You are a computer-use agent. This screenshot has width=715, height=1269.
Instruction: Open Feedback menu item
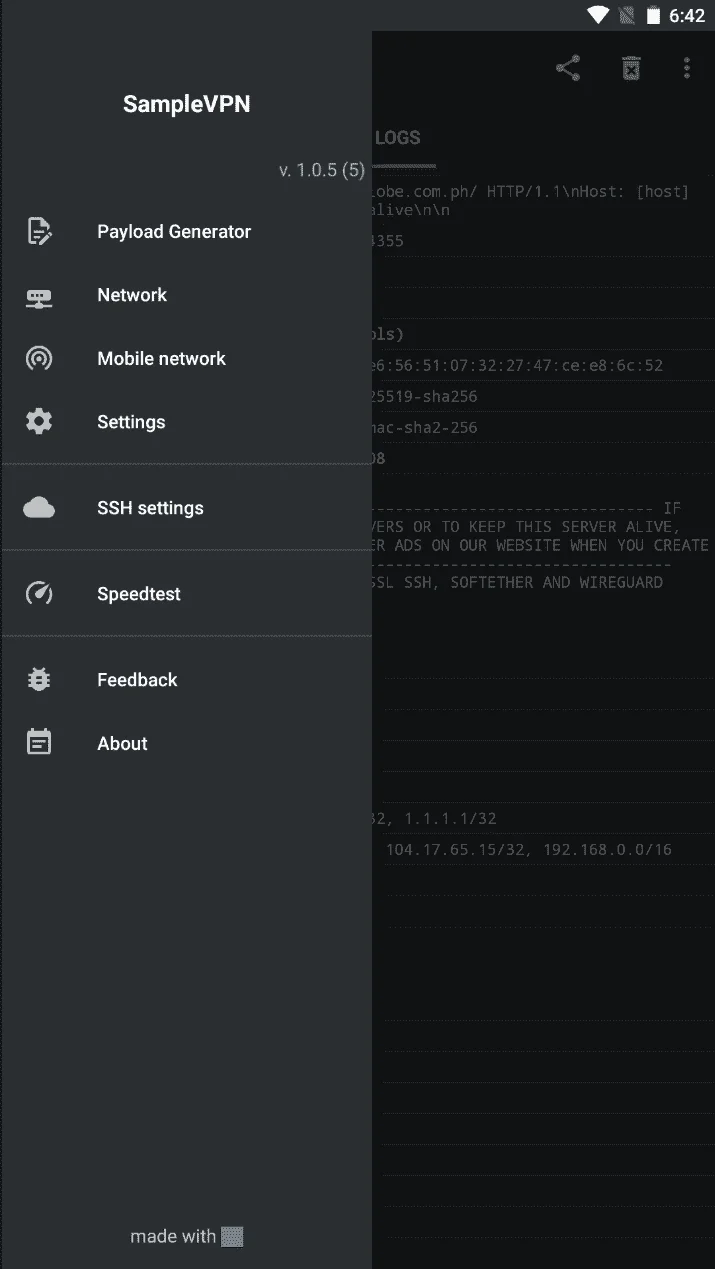pos(186,680)
